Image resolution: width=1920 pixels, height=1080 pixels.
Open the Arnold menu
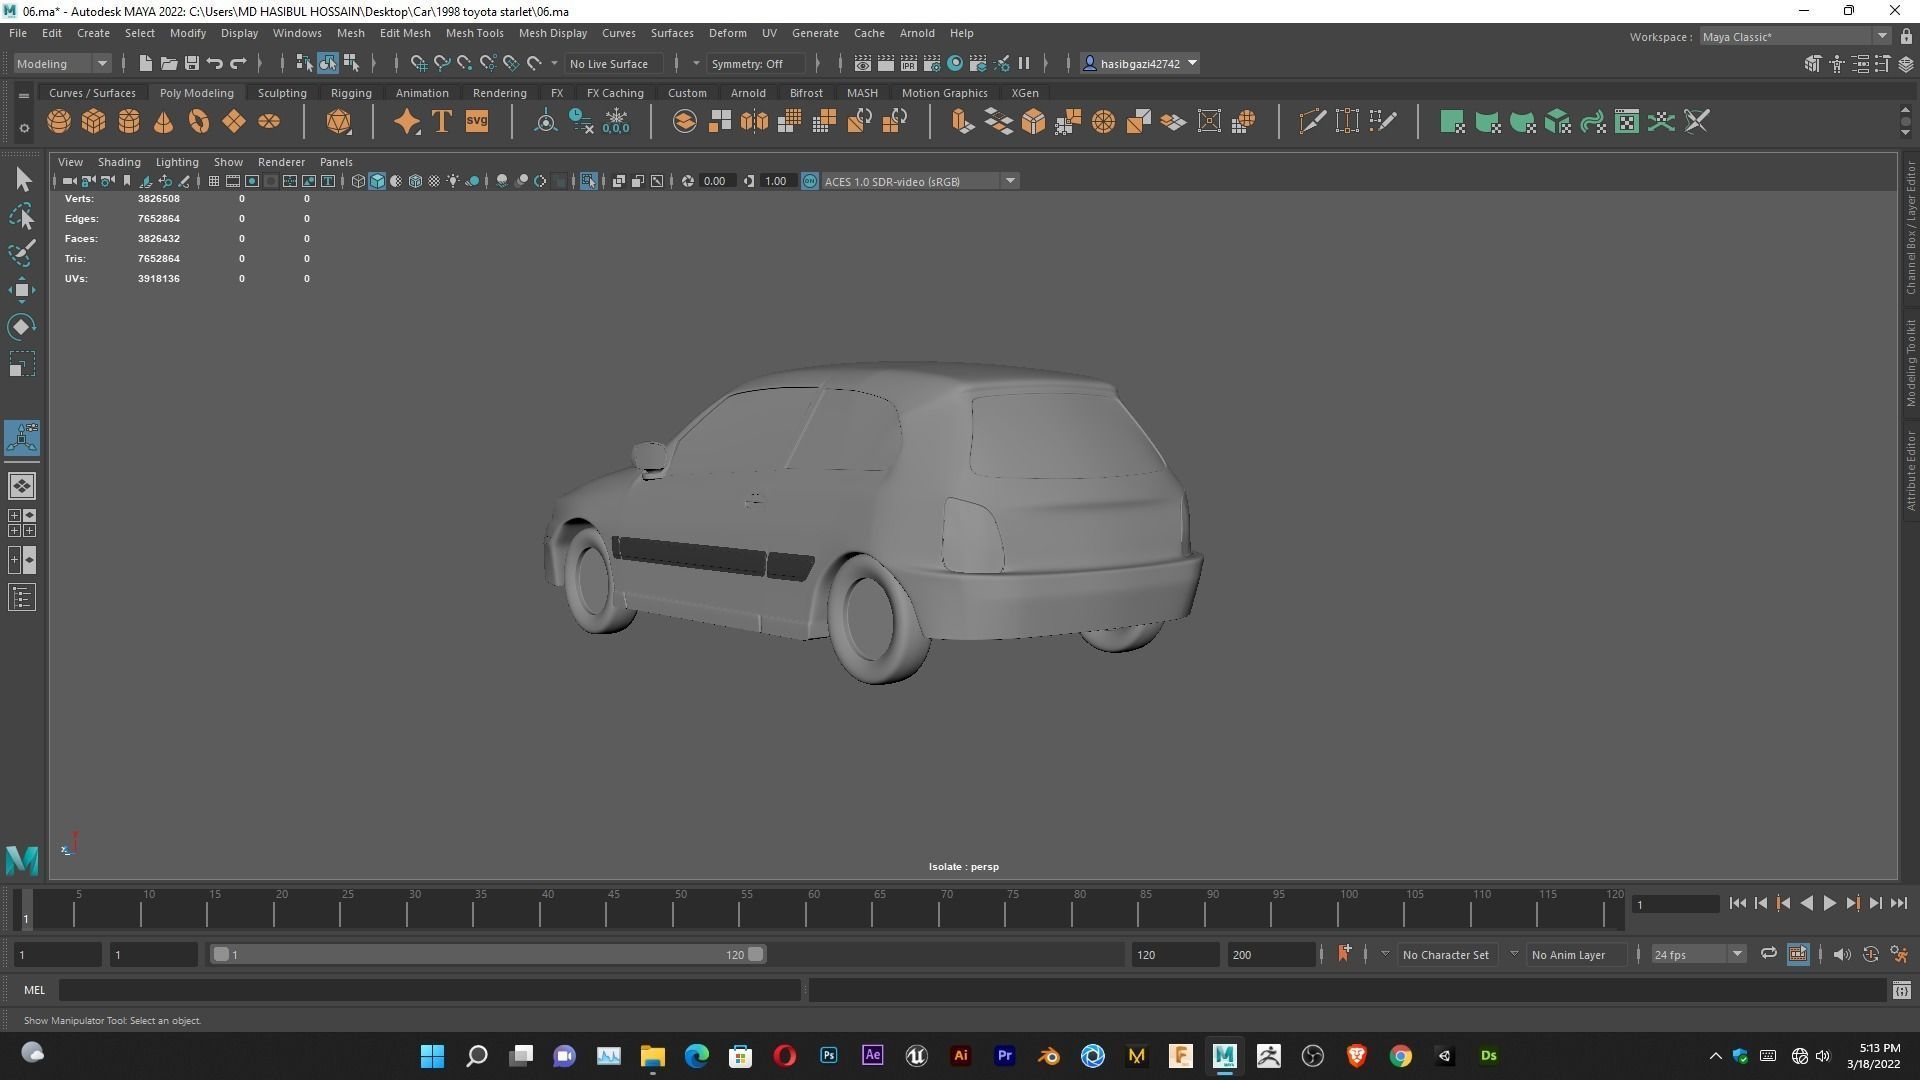coord(917,33)
